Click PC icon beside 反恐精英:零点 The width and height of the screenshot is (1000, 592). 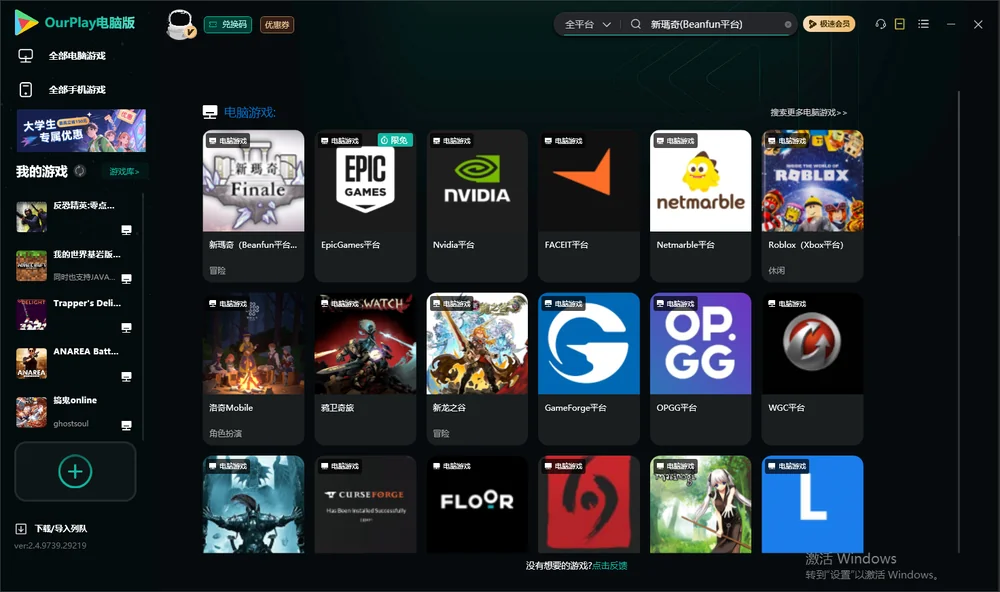(x=126, y=230)
